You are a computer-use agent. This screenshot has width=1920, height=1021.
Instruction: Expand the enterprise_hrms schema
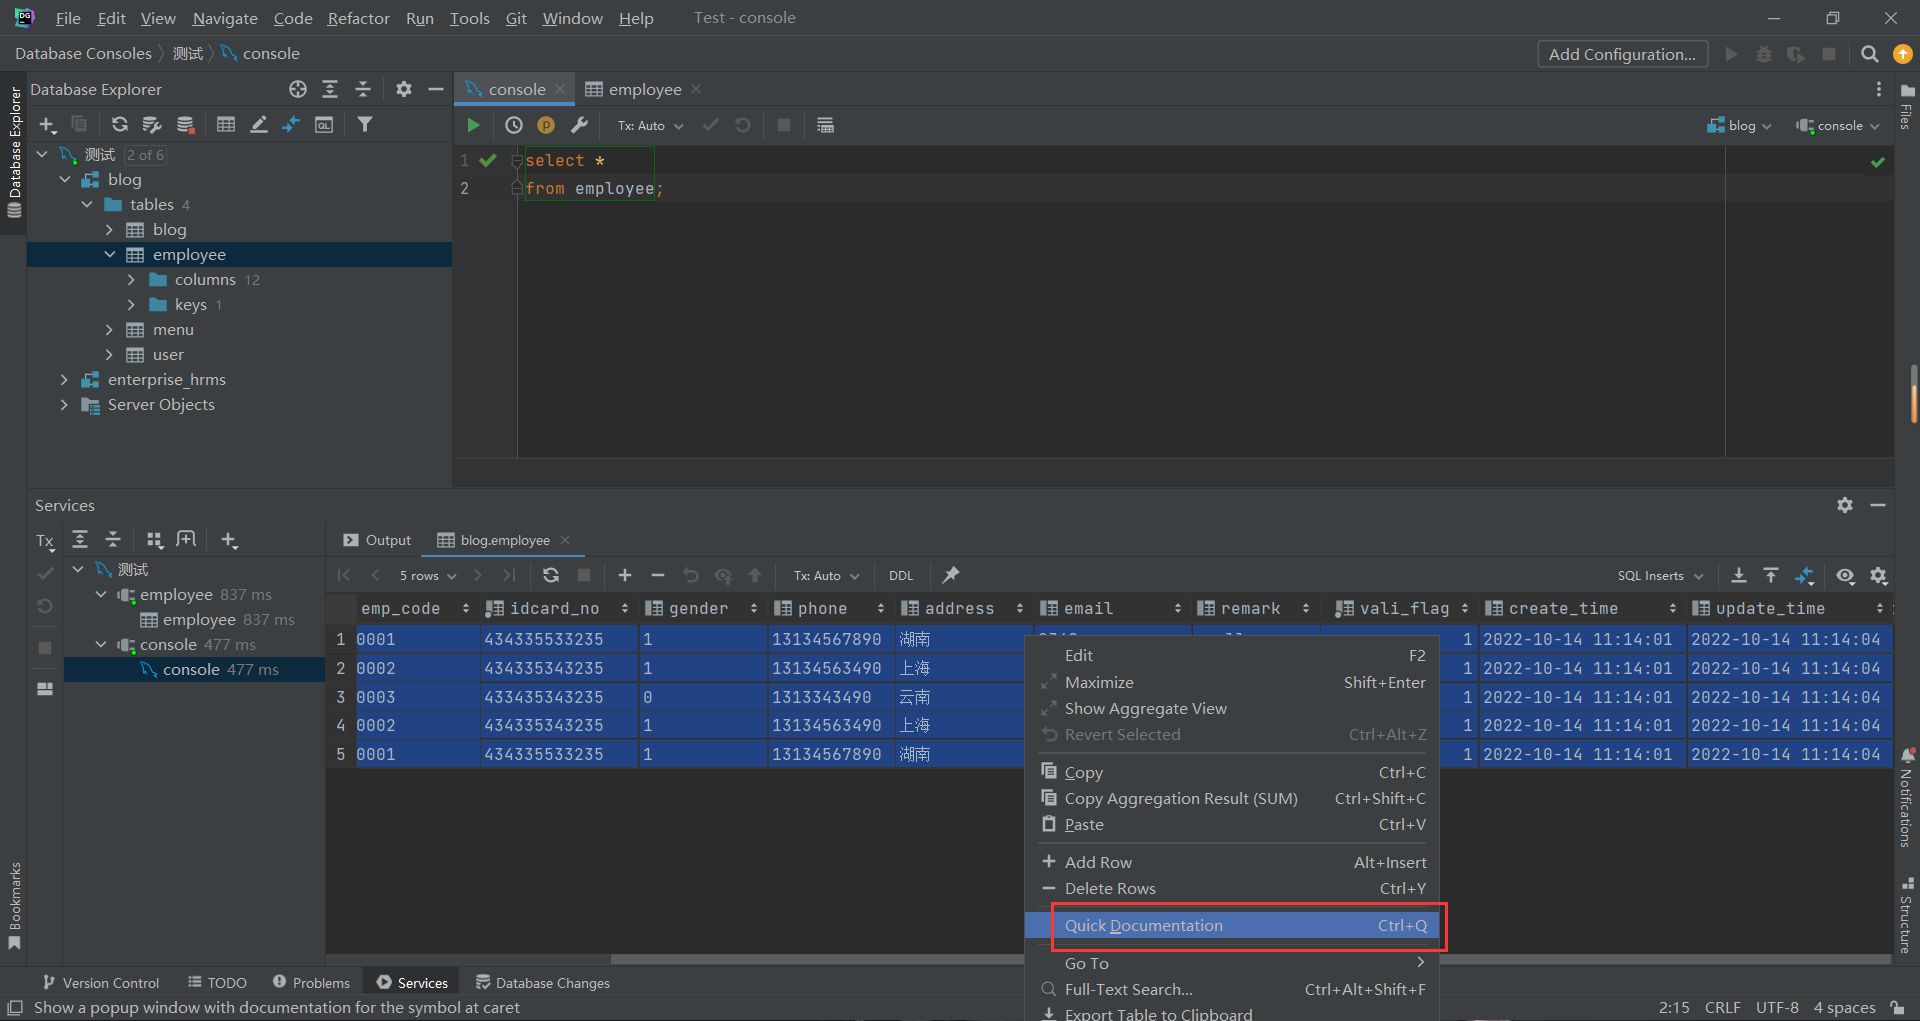coord(65,380)
